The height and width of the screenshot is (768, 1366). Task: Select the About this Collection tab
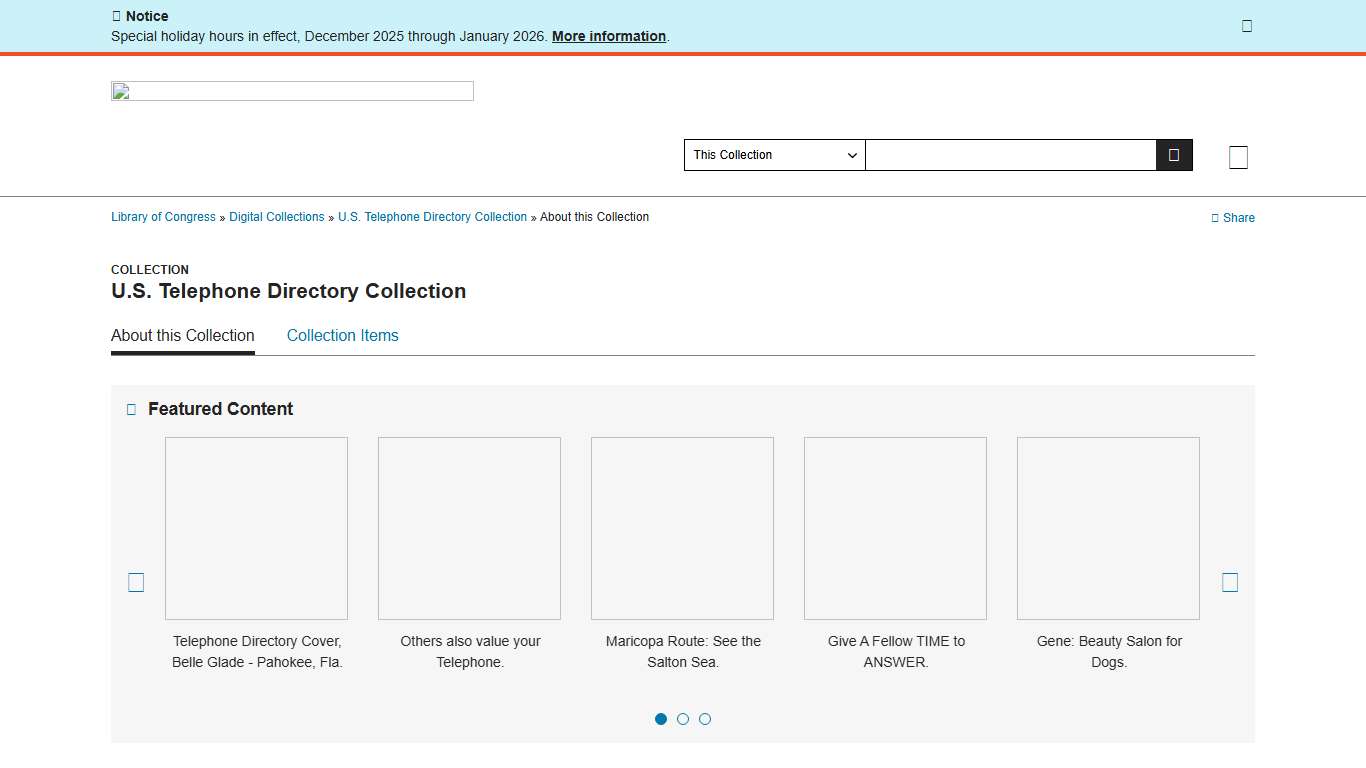click(182, 335)
